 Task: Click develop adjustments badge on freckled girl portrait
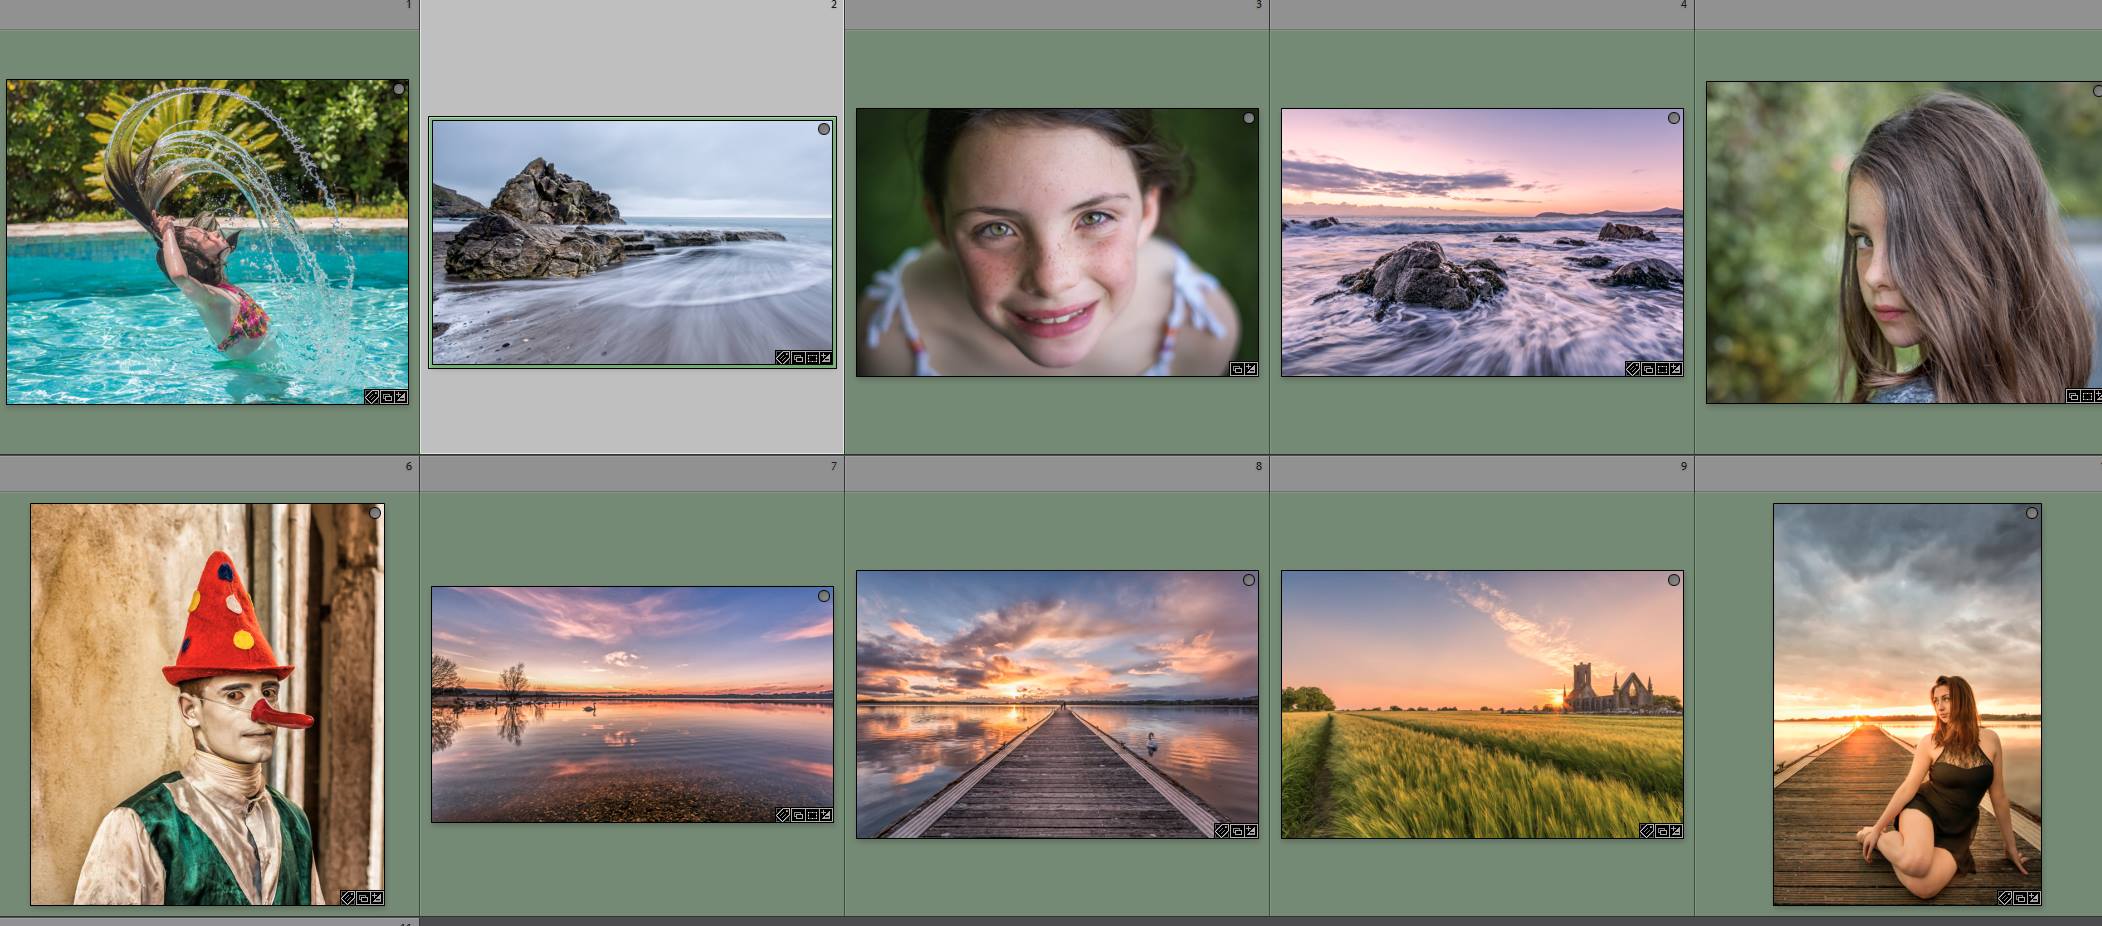(x=1250, y=369)
